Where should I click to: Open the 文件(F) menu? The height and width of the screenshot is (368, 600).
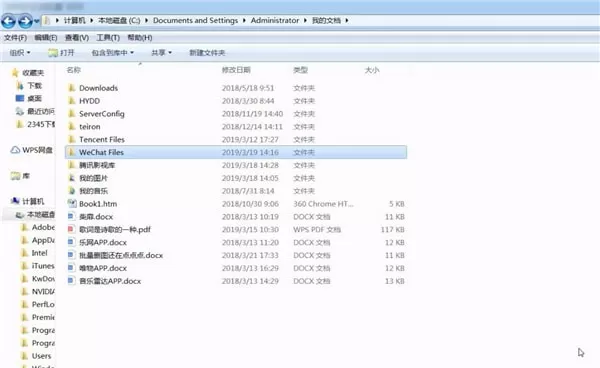coord(15,38)
